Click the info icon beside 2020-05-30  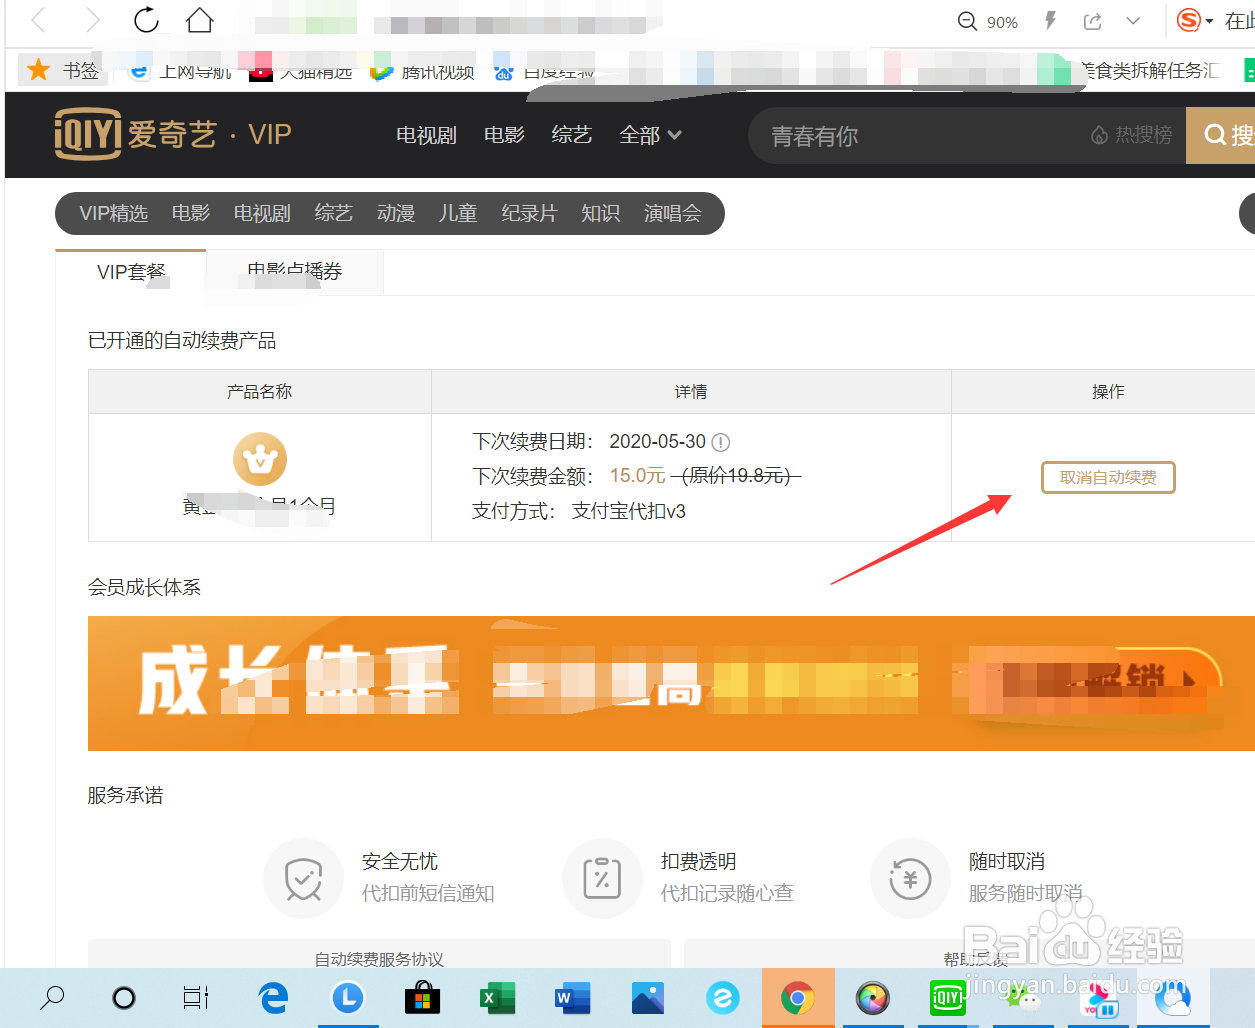click(x=720, y=442)
